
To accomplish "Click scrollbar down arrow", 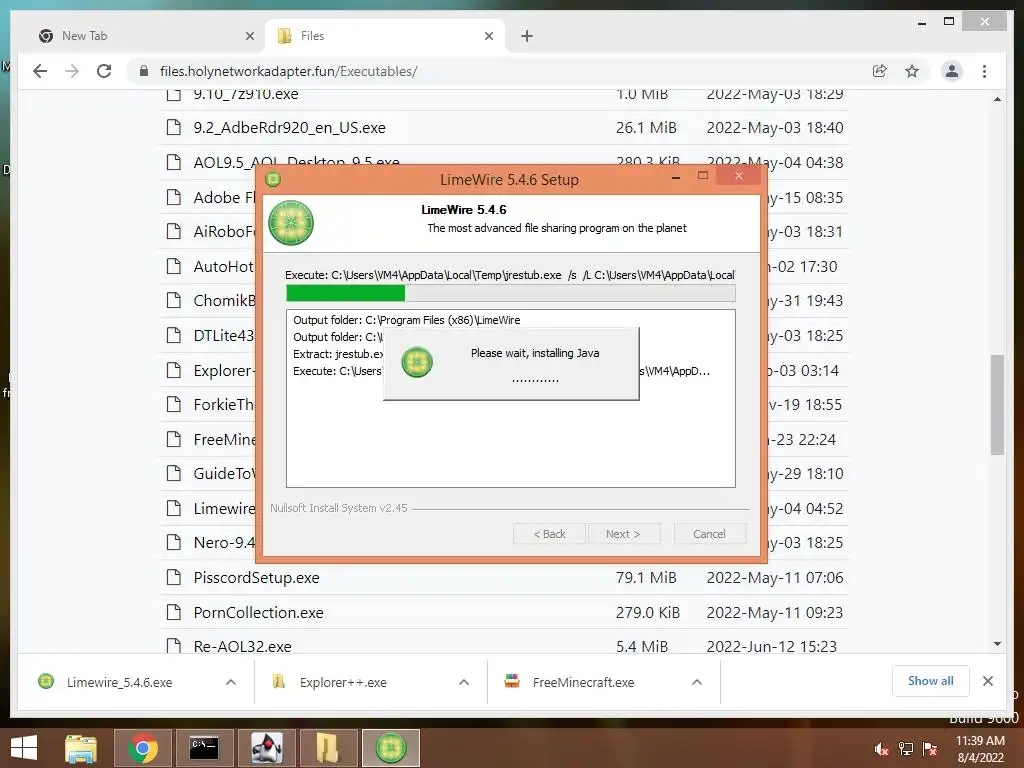I will (997, 645).
